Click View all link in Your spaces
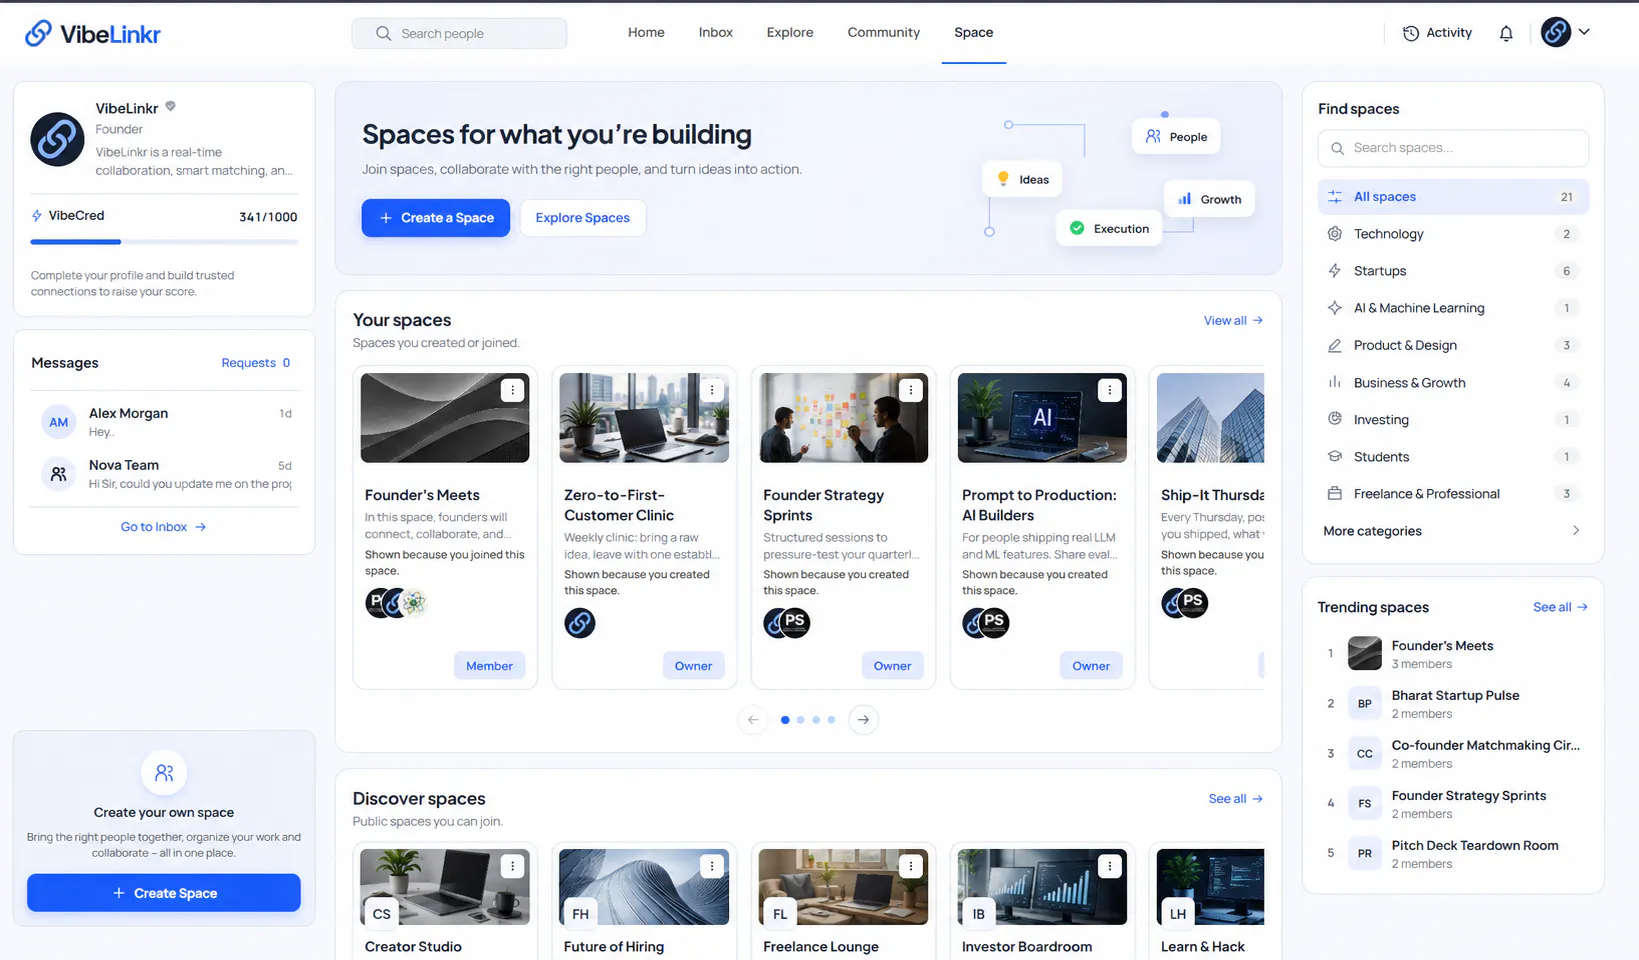 1233,321
